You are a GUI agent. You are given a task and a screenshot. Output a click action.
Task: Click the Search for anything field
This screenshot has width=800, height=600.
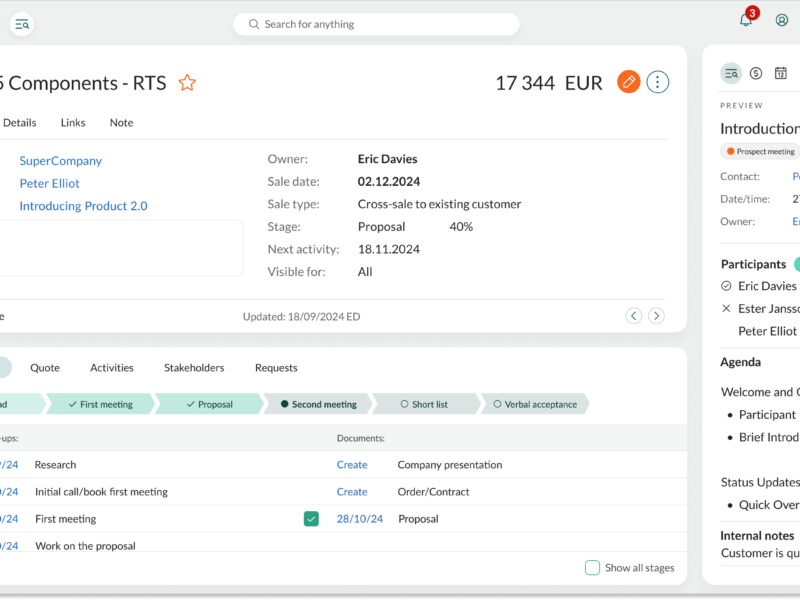pyautogui.click(x=376, y=24)
